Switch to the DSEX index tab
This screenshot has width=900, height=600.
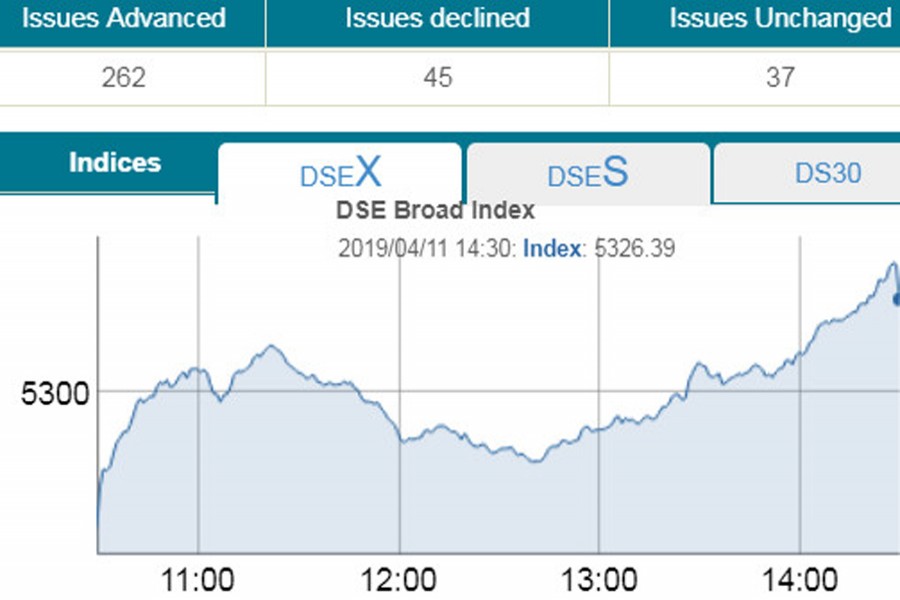point(340,174)
